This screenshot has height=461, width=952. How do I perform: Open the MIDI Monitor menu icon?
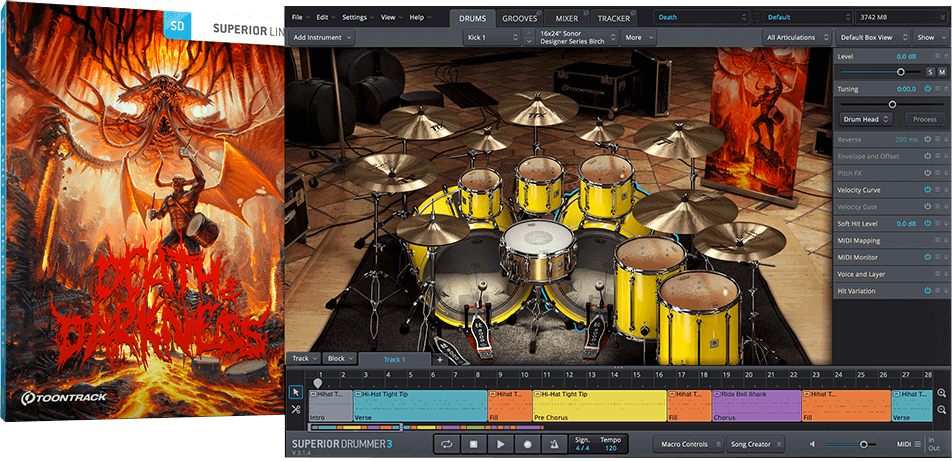[x=937, y=258]
